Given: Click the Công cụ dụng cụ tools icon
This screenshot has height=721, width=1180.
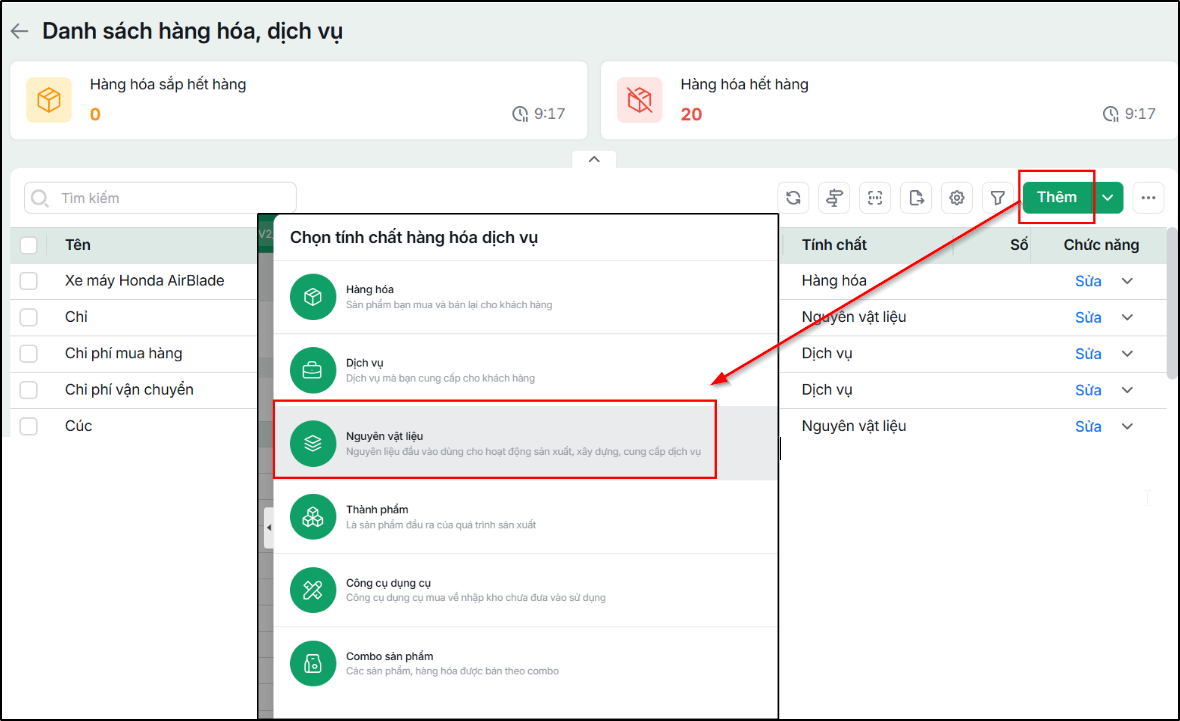Looking at the screenshot, I should pyautogui.click(x=313, y=590).
